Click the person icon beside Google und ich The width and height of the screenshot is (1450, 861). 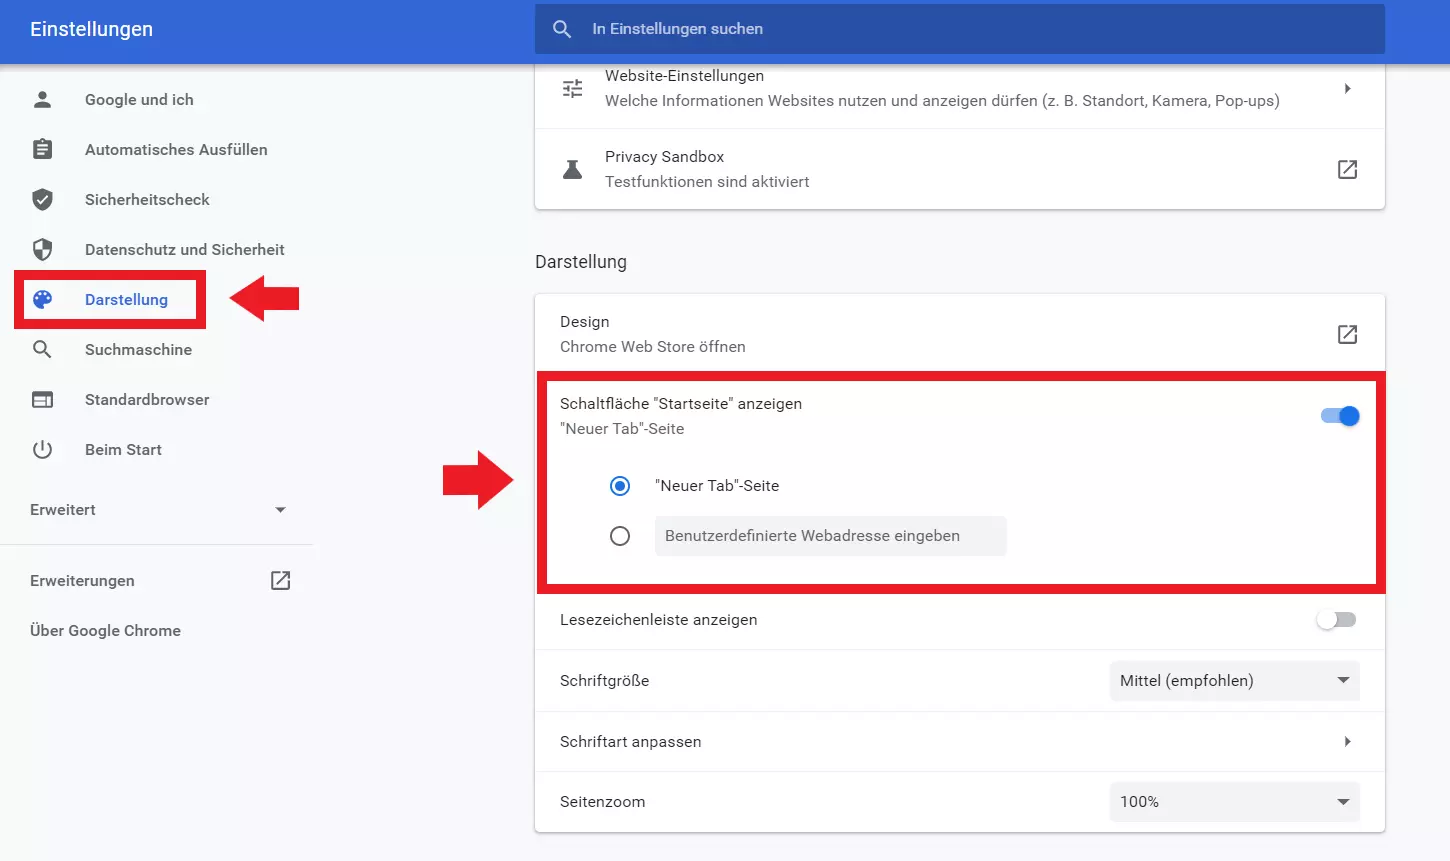click(42, 99)
